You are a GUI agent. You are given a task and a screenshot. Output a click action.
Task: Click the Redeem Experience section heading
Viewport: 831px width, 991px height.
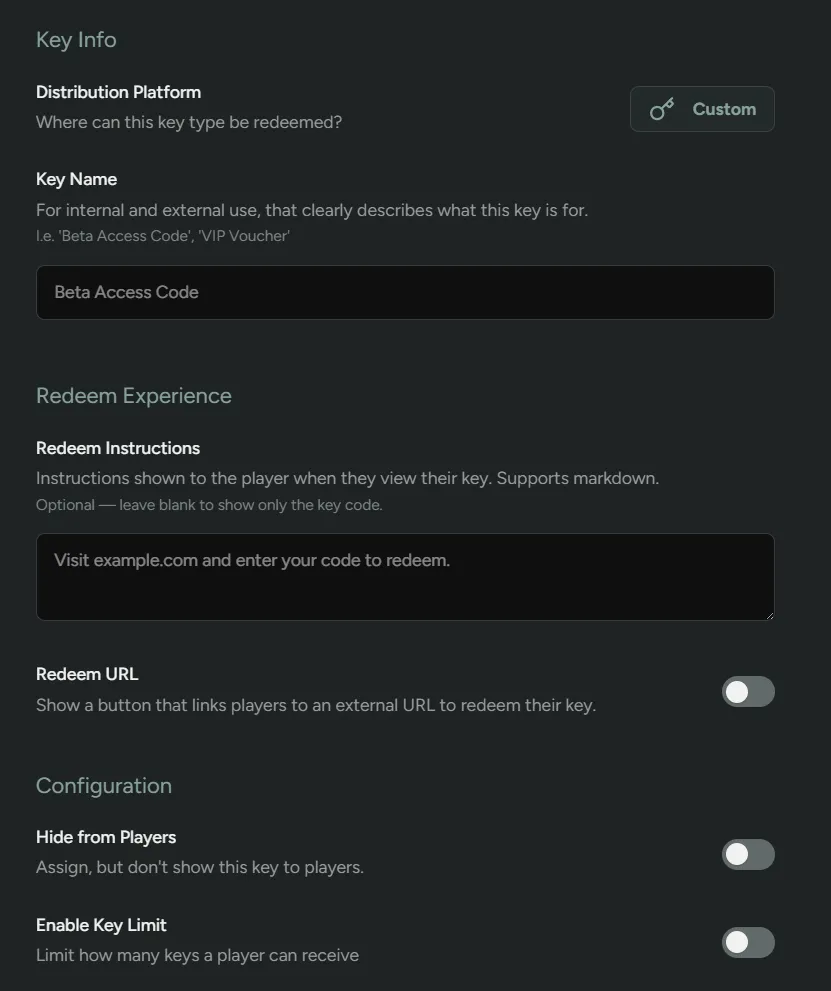coord(134,396)
